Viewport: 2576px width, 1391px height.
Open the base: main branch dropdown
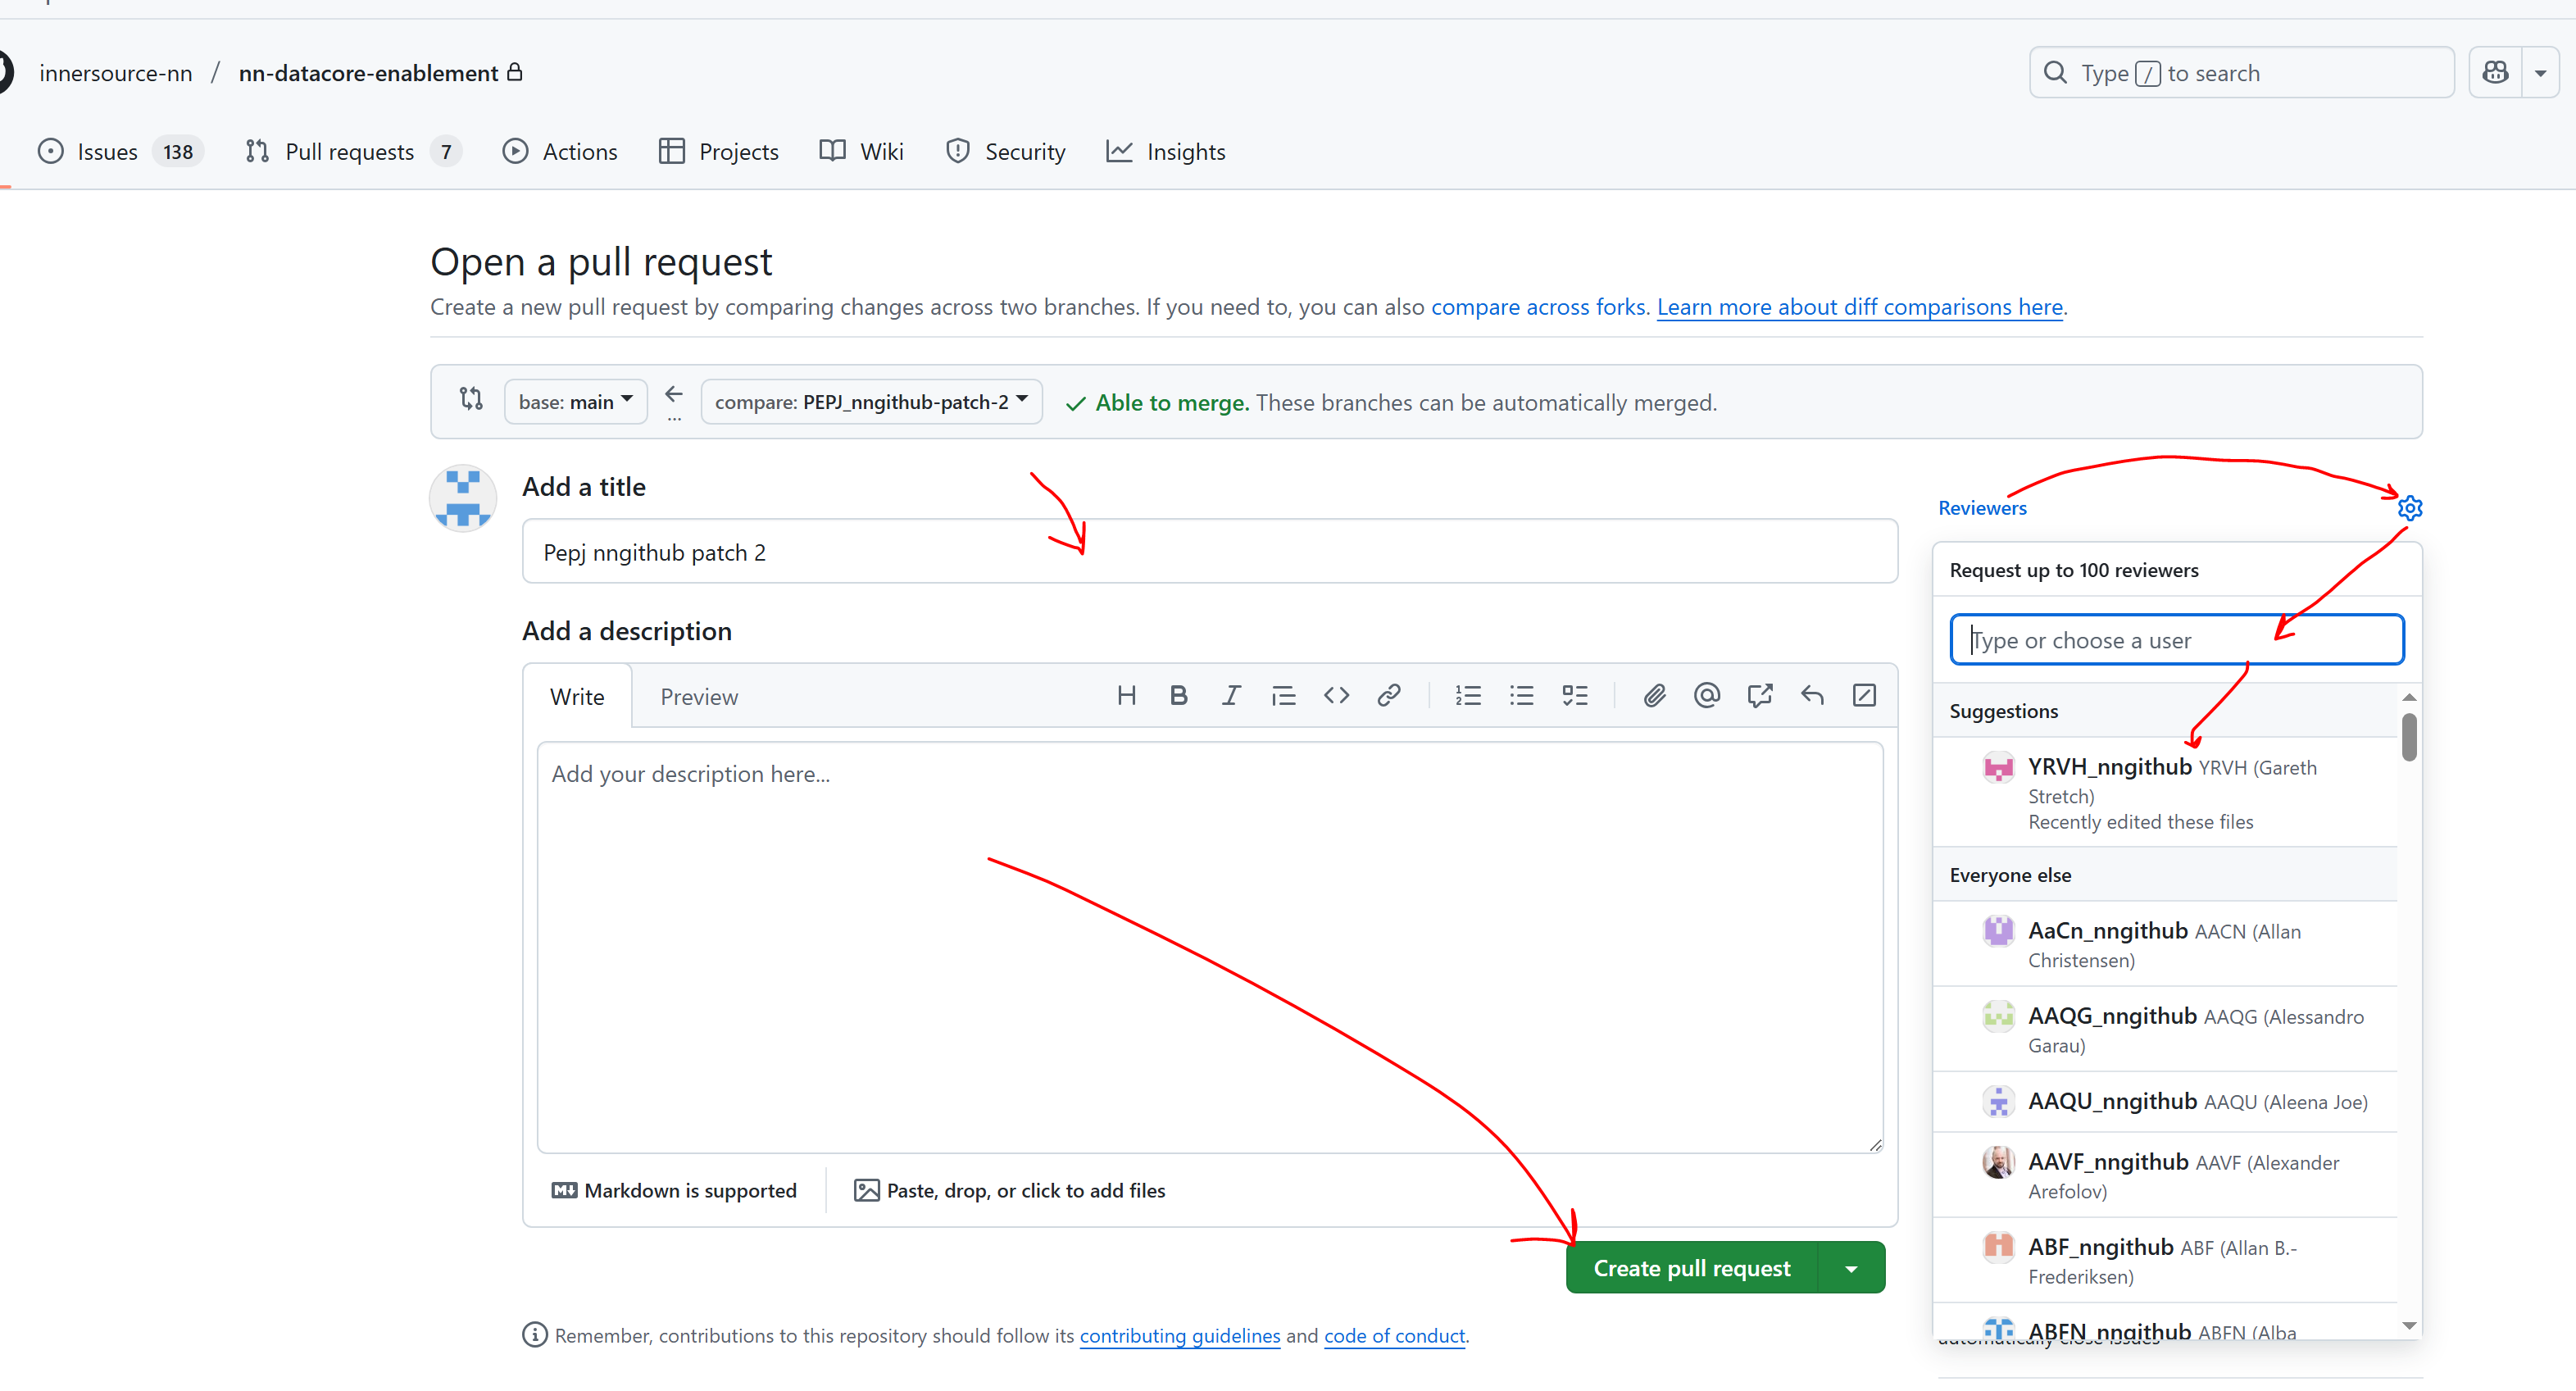[575, 402]
